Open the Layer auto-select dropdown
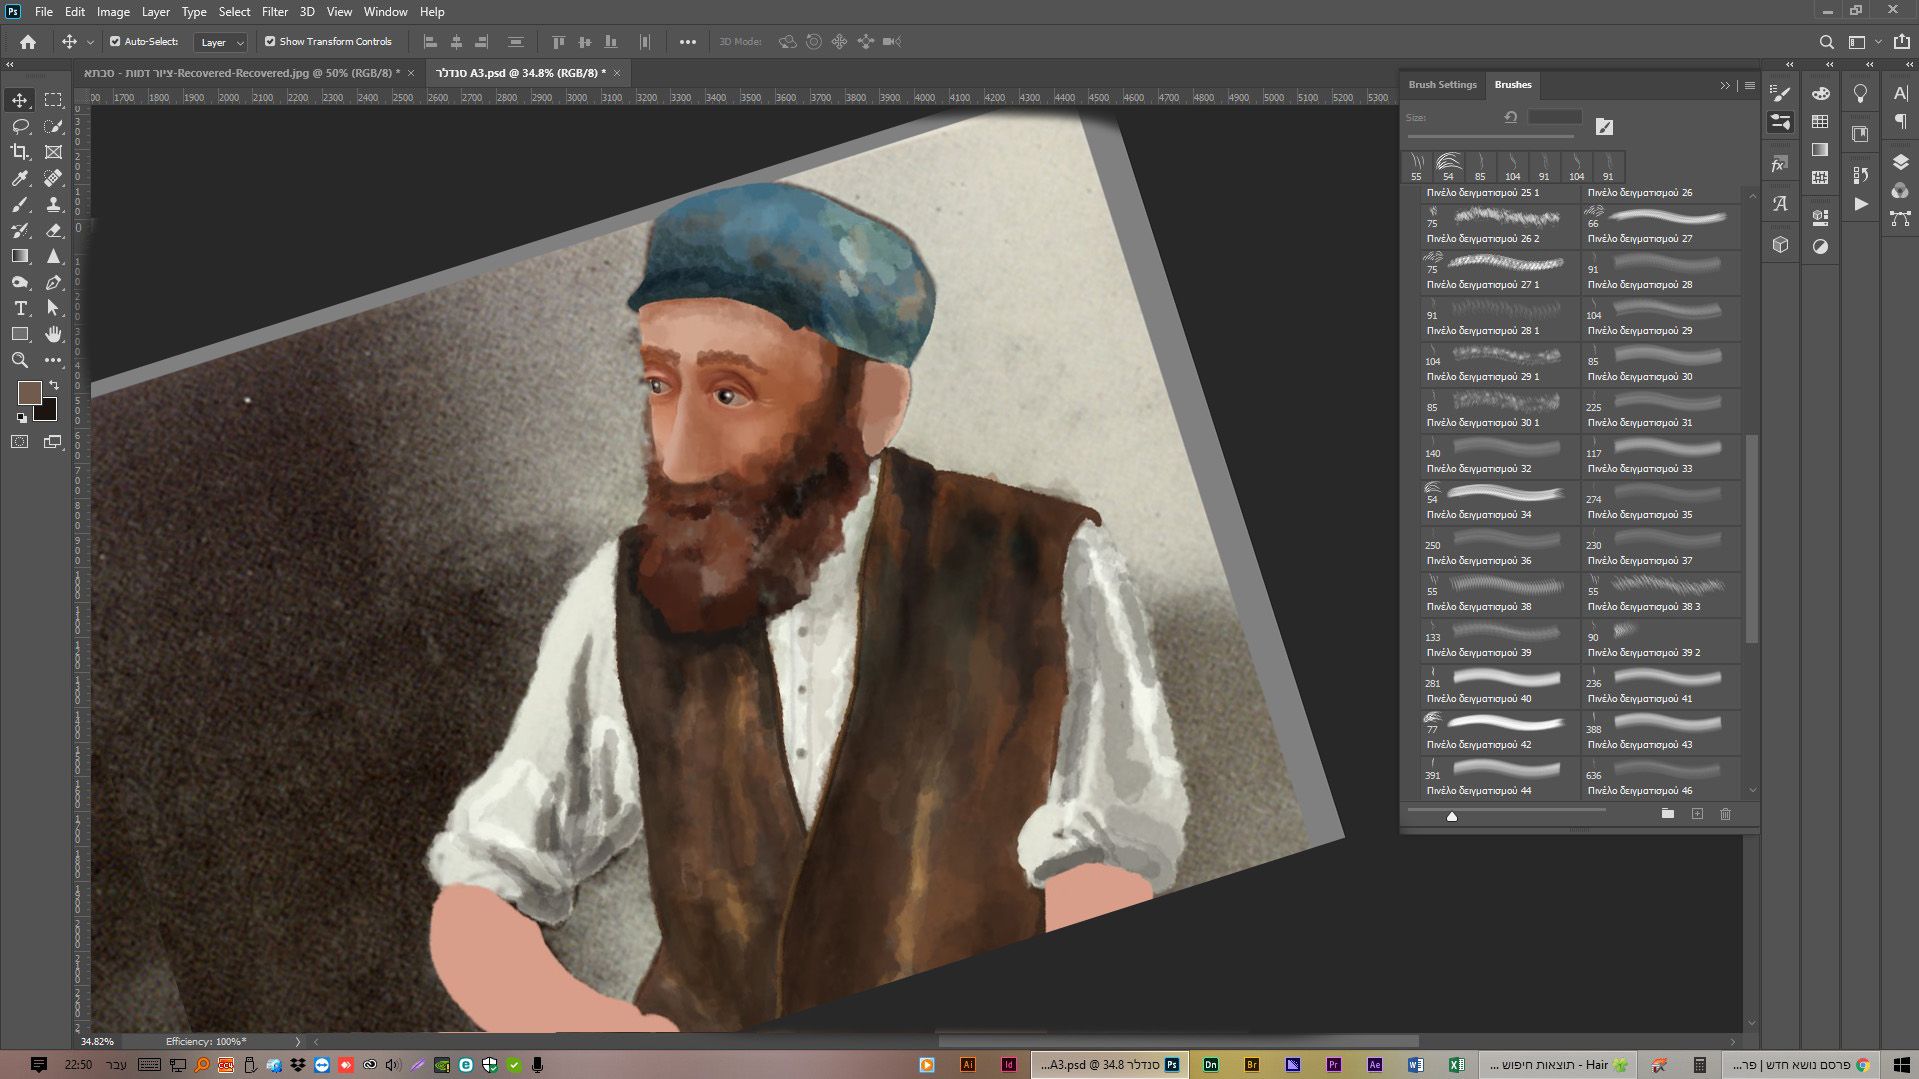The image size is (1919, 1079). 222,42
